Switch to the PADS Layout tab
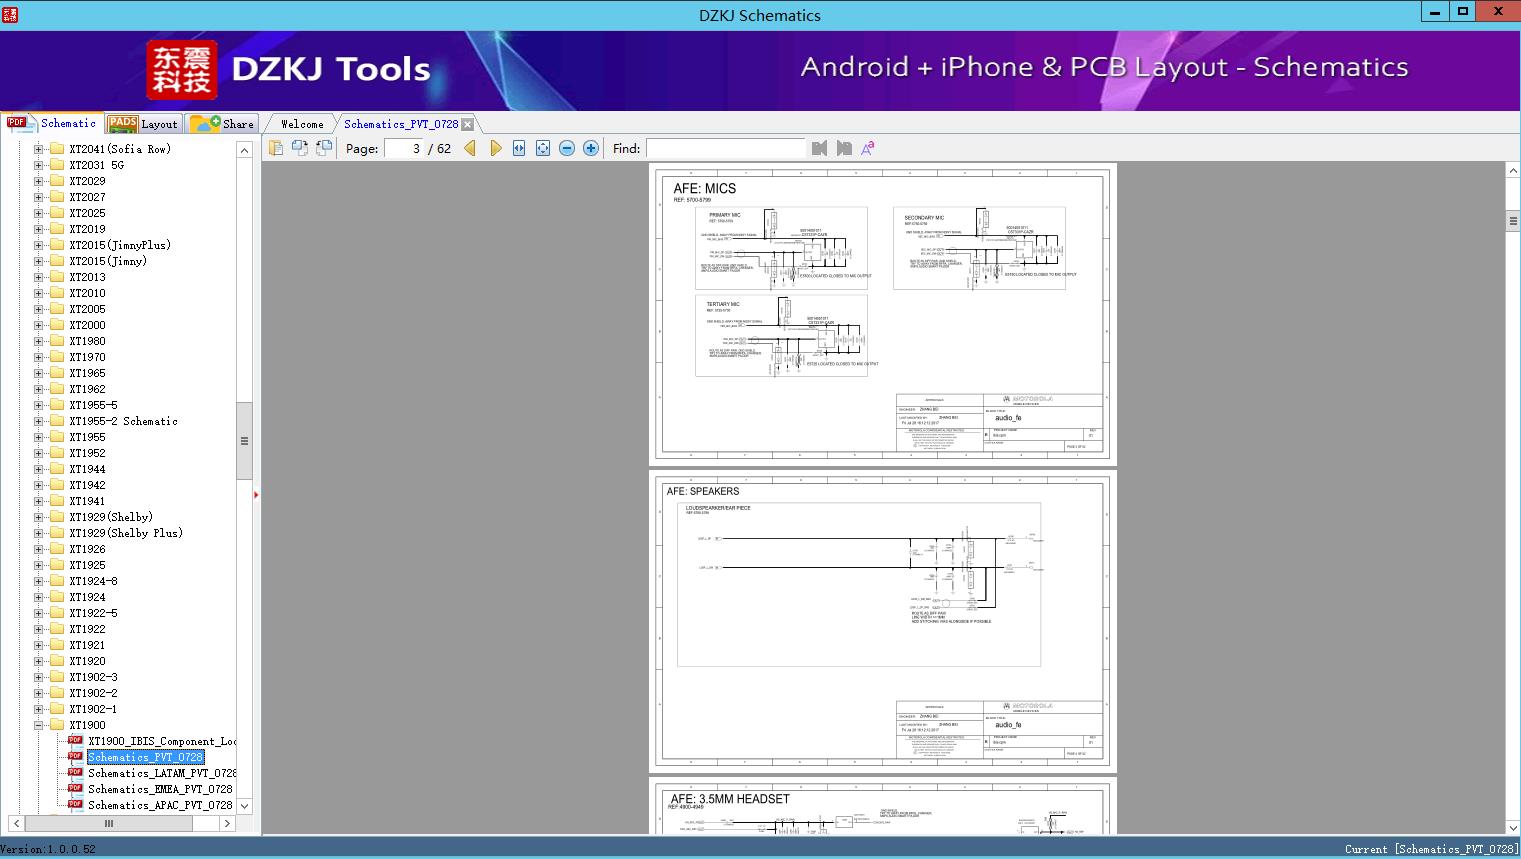Viewport: 1521px width, 859px height. [143, 123]
